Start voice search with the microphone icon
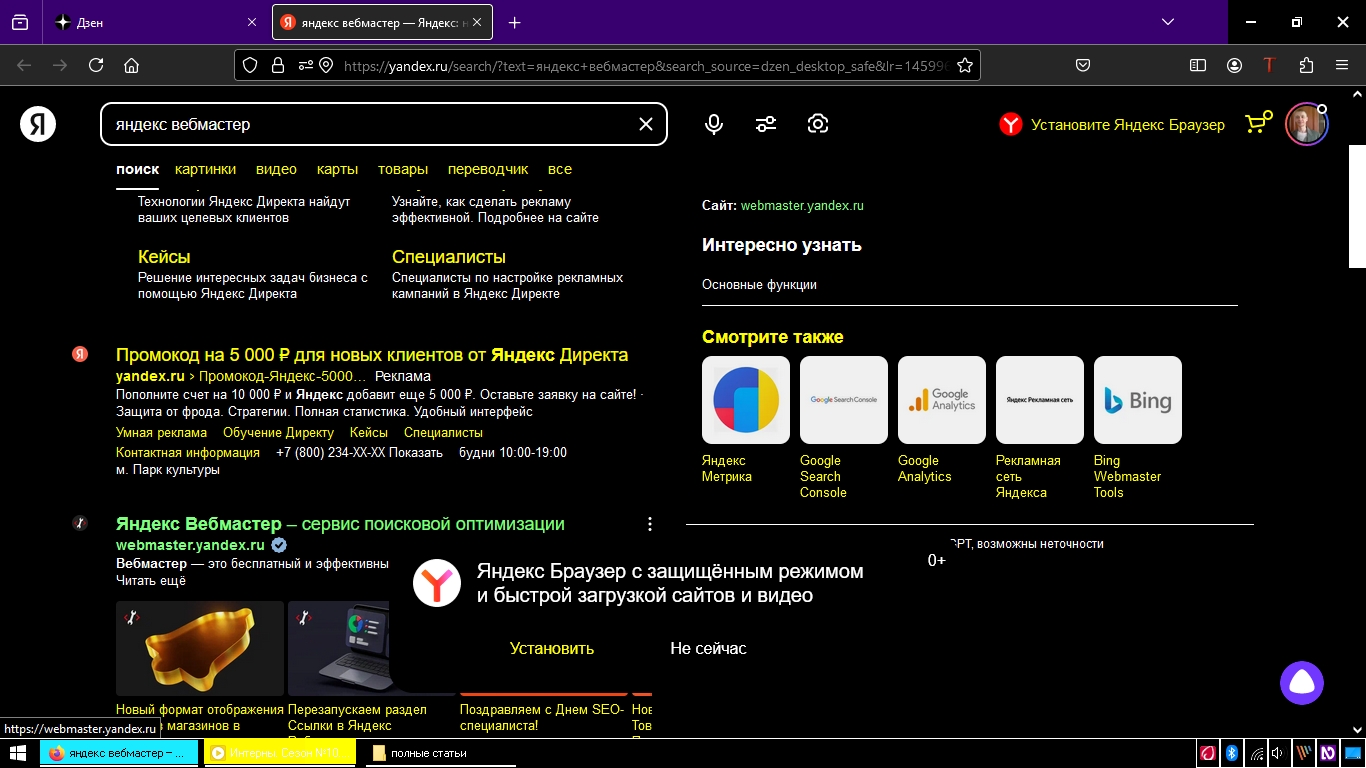The width and height of the screenshot is (1366, 768). (x=714, y=124)
